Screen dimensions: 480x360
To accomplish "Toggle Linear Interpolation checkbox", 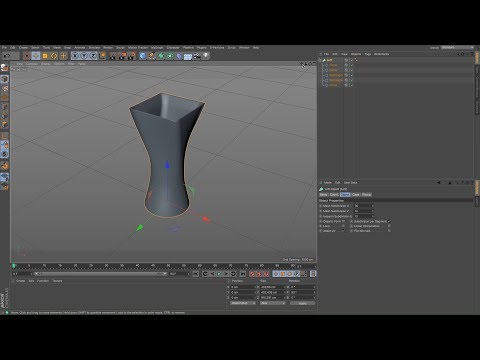I will tap(389, 226).
